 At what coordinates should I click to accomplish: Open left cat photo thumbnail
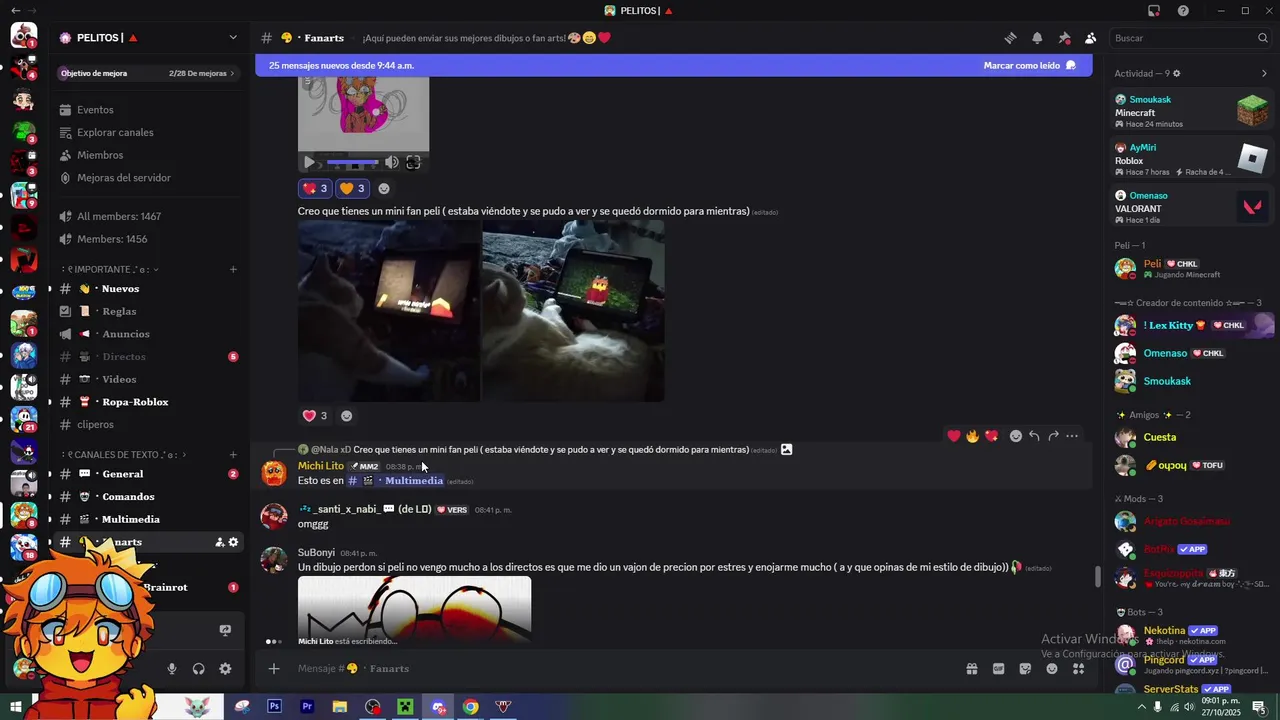[389, 311]
